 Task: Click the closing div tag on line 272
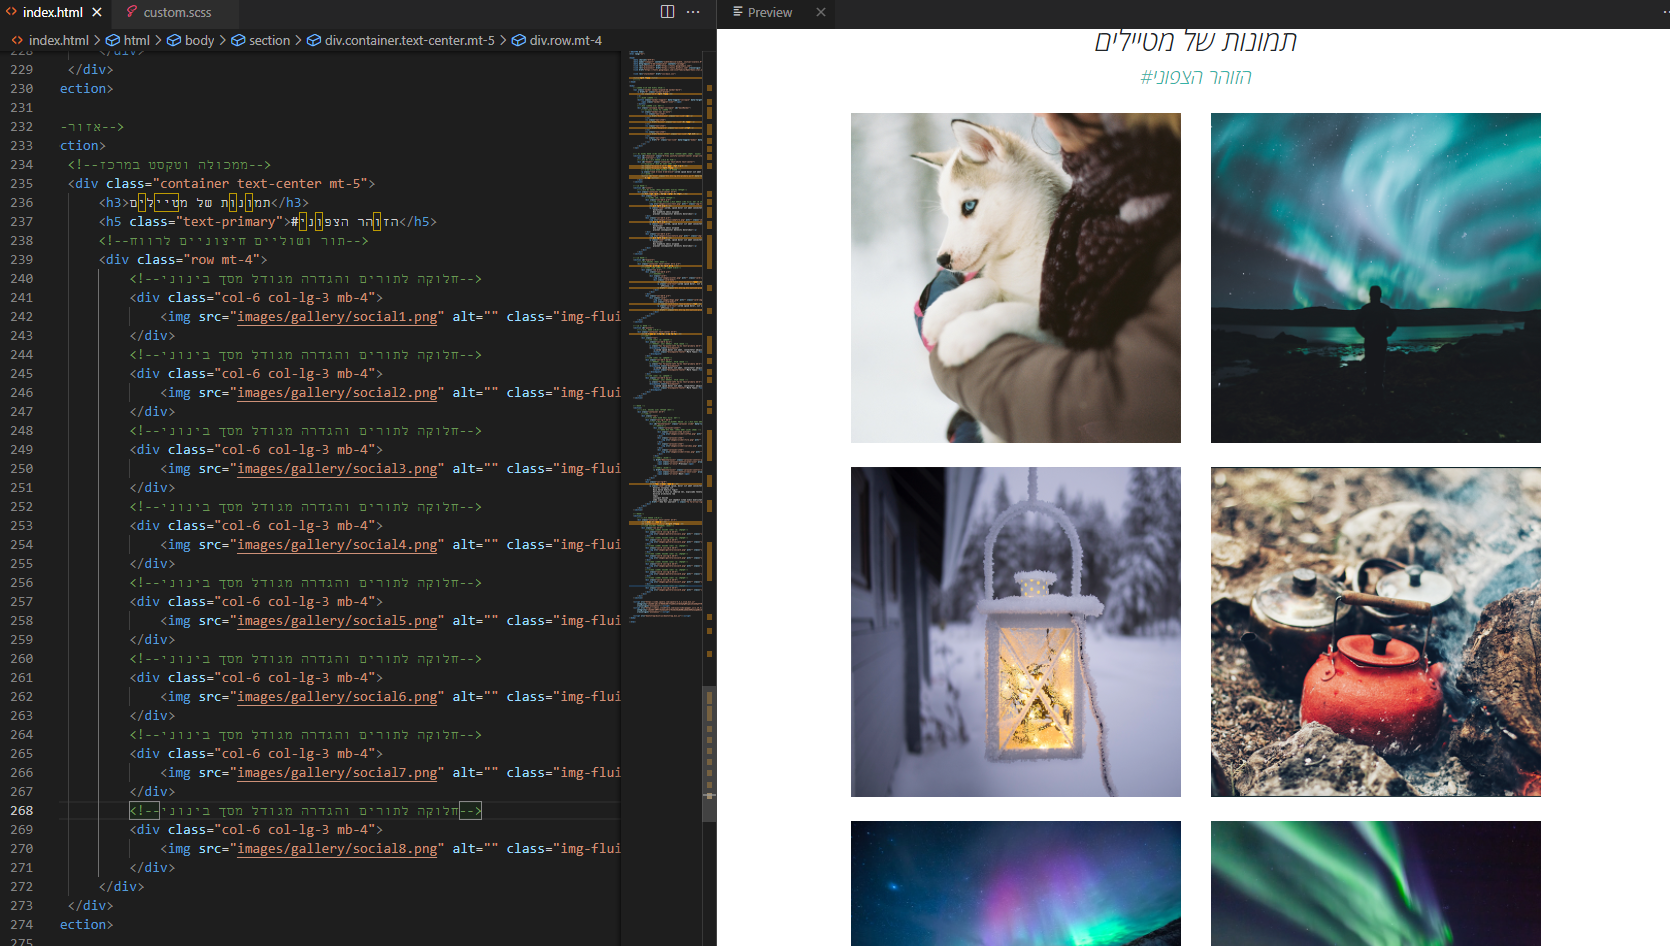(121, 887)
